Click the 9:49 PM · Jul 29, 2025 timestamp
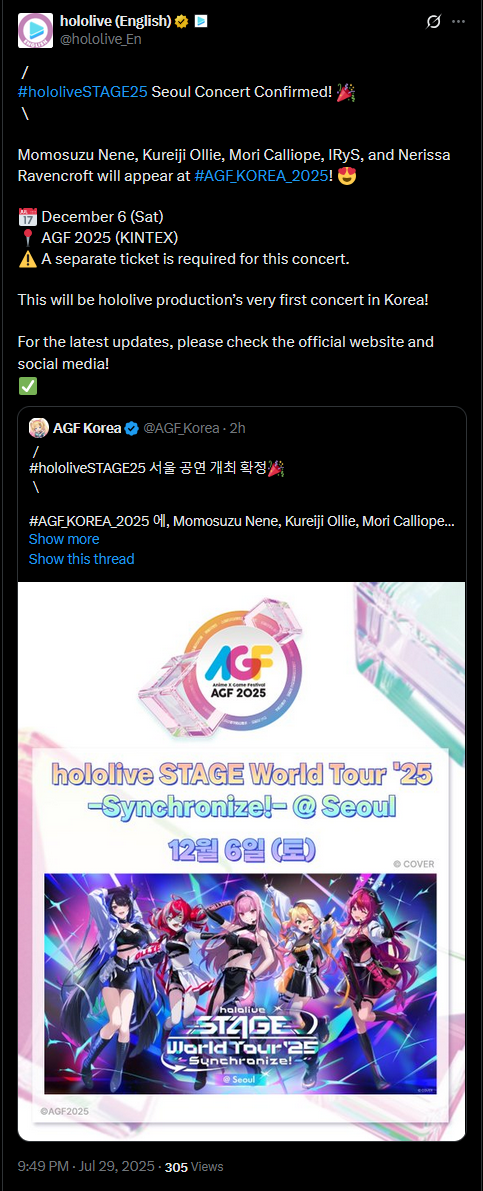 (86, 1166)
